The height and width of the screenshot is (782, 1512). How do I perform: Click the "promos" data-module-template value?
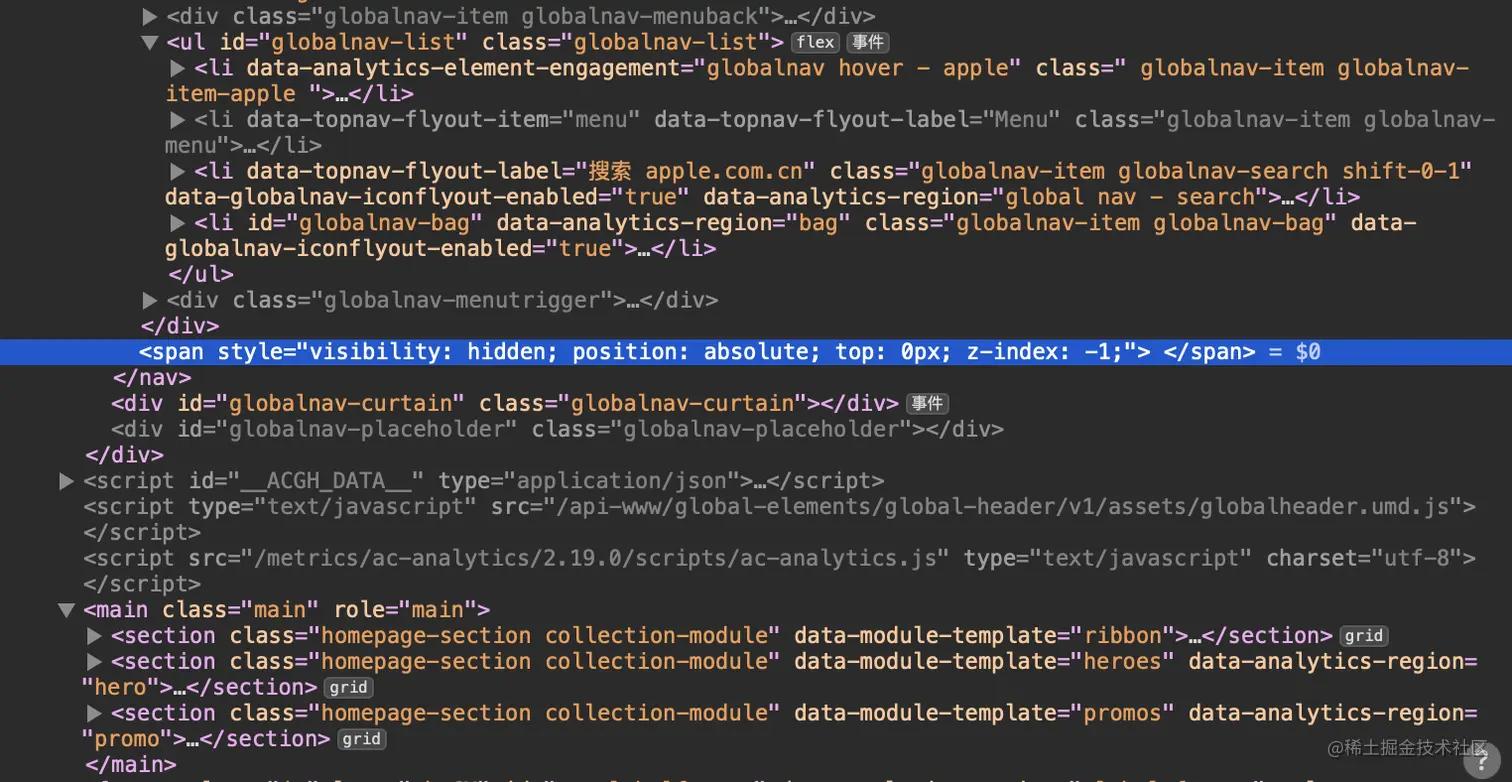1123,713
